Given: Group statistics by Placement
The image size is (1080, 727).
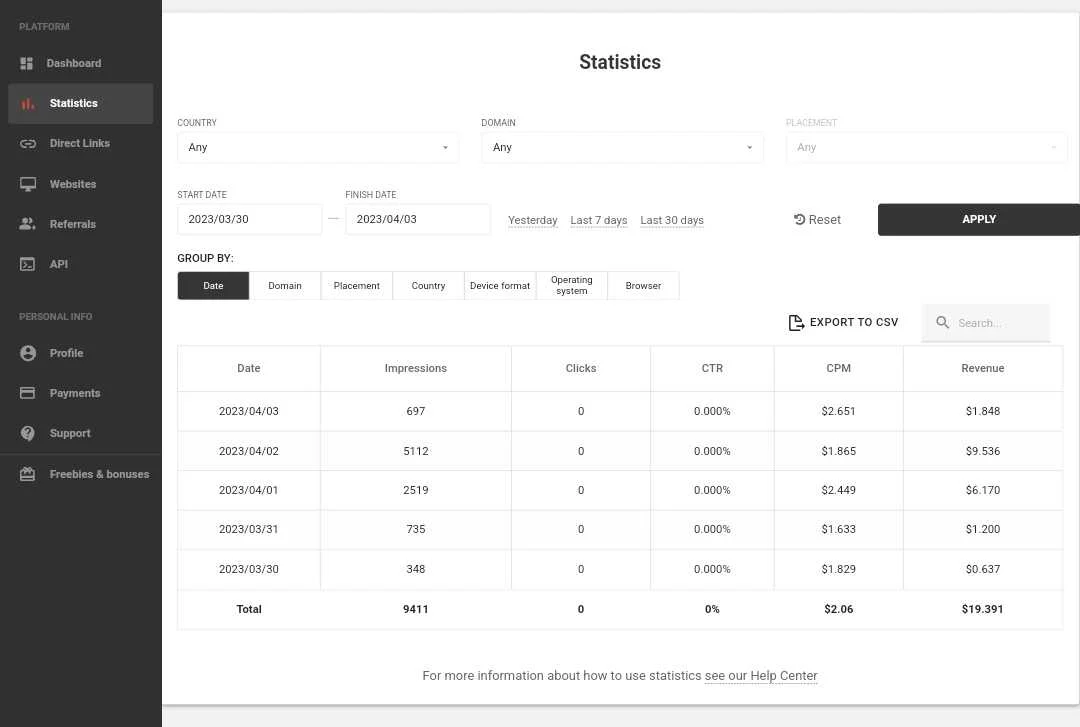Looking at the screenshot, I should click(x=356, y=285).
